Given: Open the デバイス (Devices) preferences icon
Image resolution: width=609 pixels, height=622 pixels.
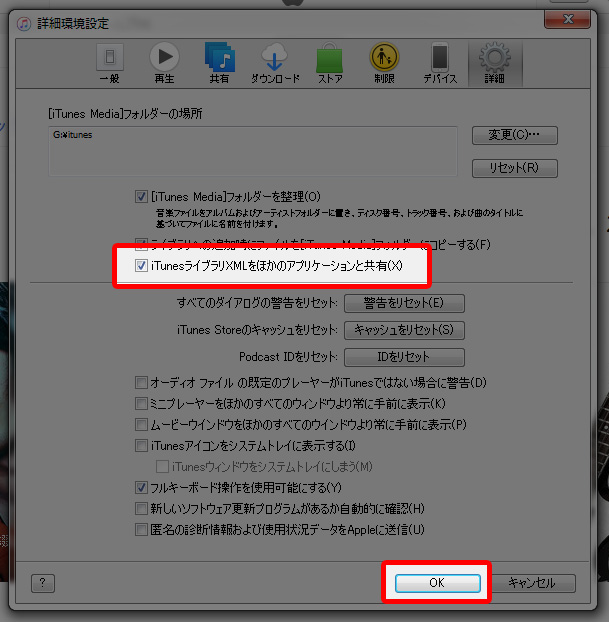Looking at the screenshot, I should click(439, 63).
